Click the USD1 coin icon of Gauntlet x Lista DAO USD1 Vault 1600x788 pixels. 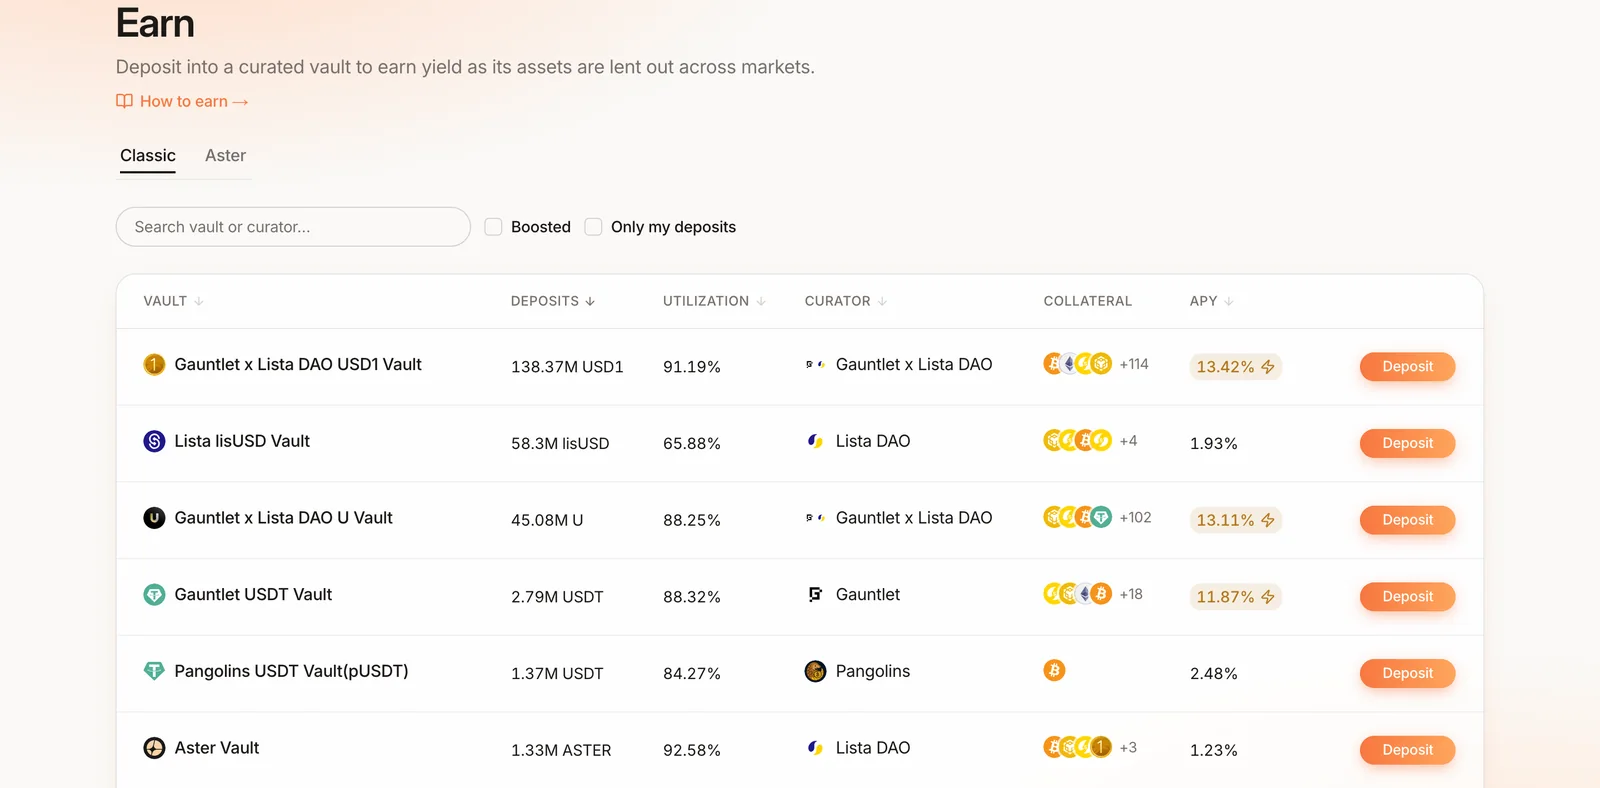coord(154,365)
